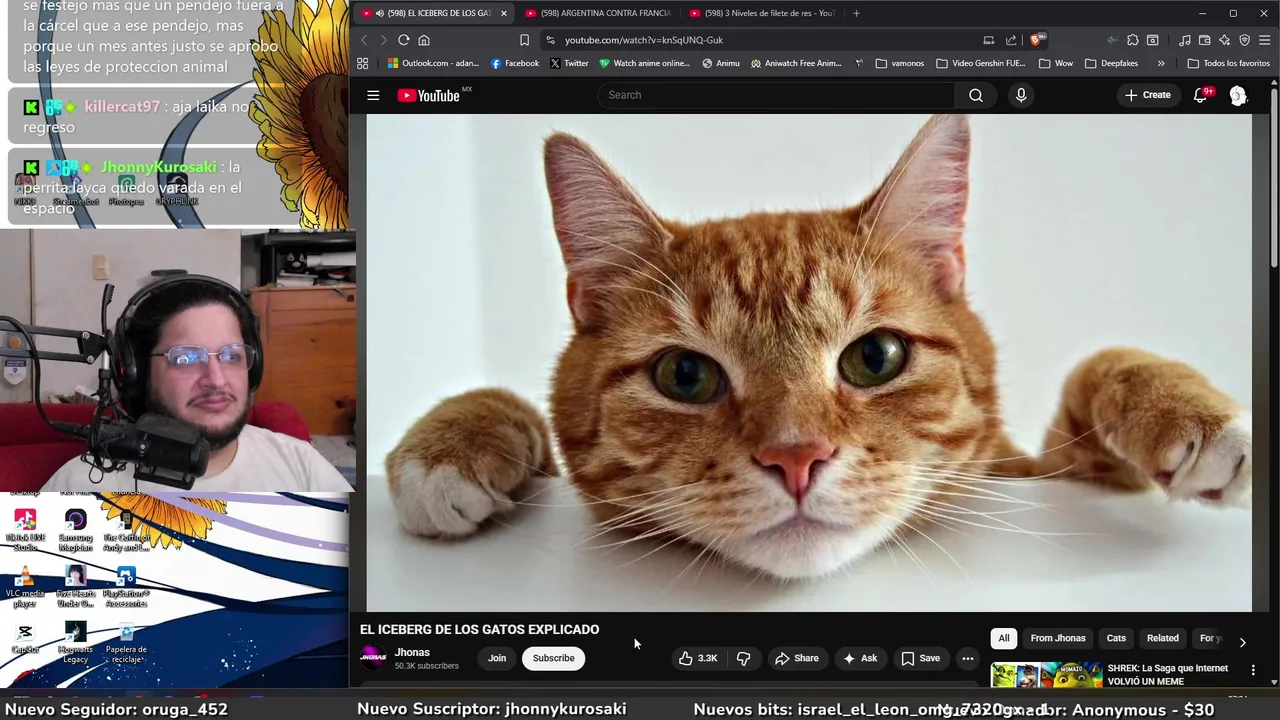Viewport: 1280px width, 720px height.
Task: Open Todos los favoritos folder
Action: (1229, 63)
